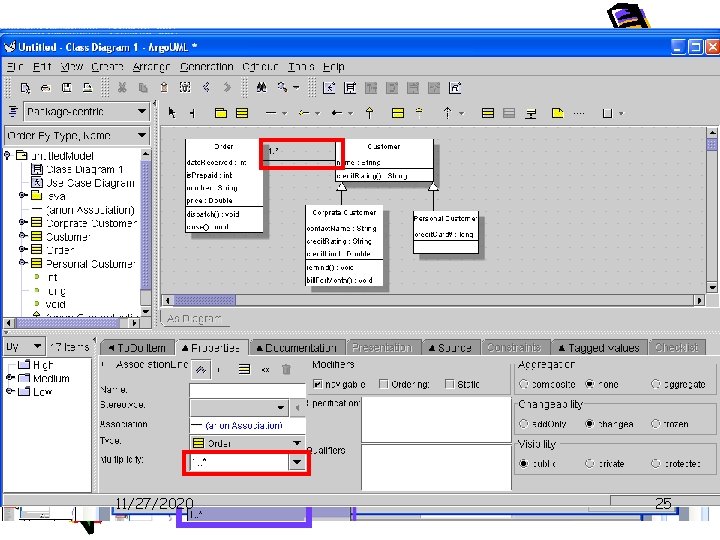The height and width of the screenshot is (540, 720).
Task: Click the Name input field in Properties
Action: (x=248, y=390)
